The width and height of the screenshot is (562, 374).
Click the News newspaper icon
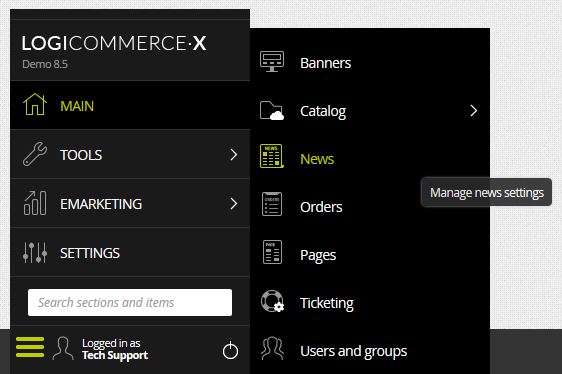[x=272, y=156]
